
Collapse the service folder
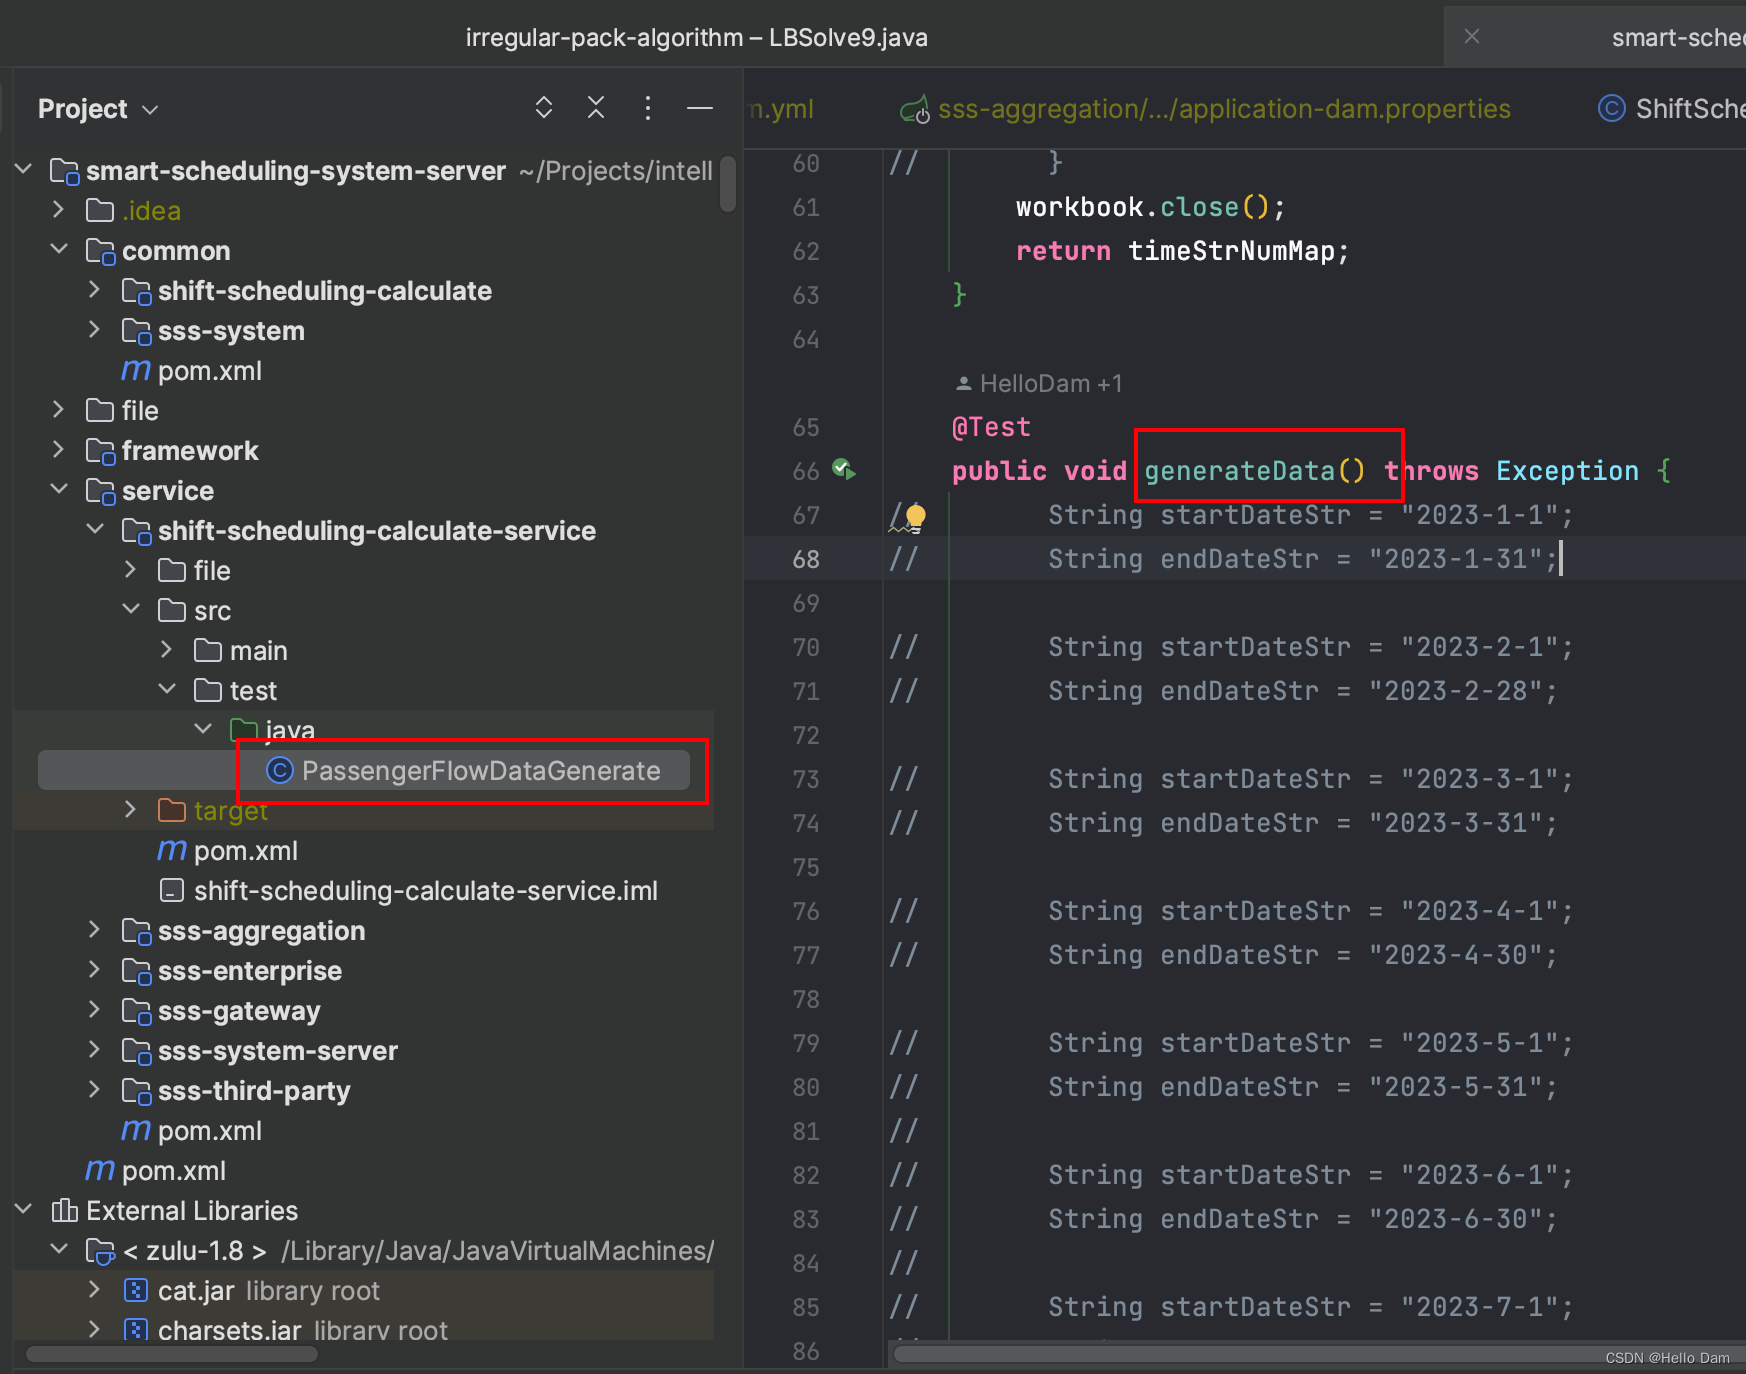click(59, 490)
